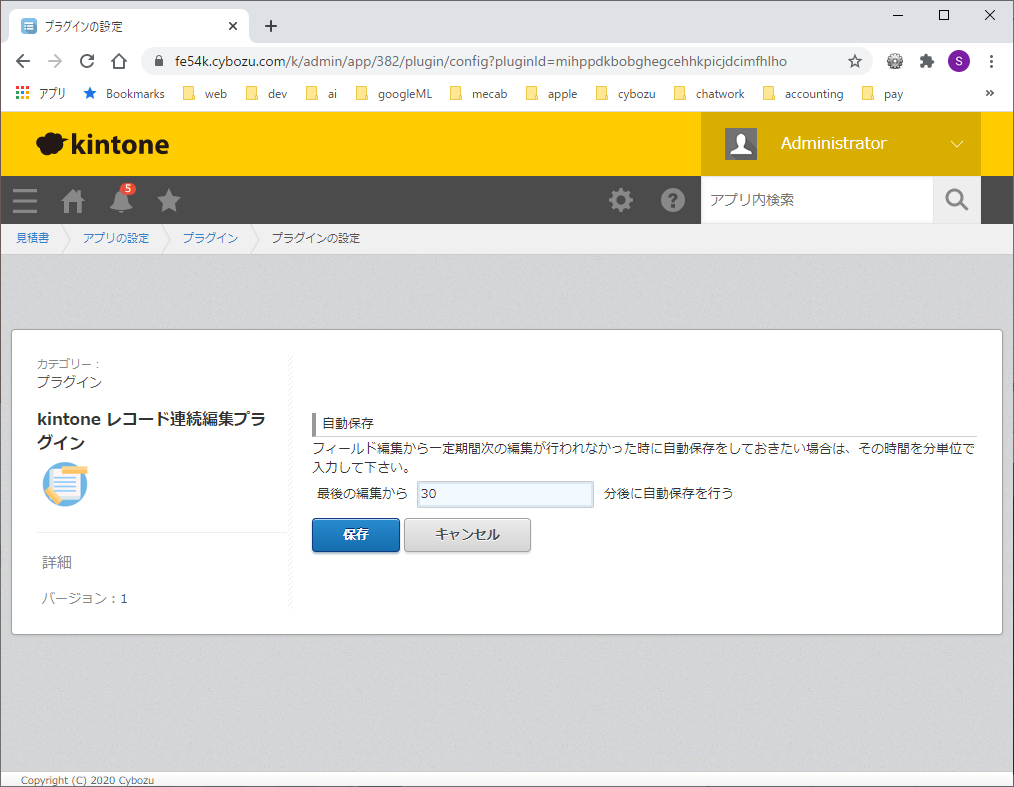Click the blue 保存 button
The width and height of the screenshot is (1014, 787).
pyautogui.click(x=356, y=535)
